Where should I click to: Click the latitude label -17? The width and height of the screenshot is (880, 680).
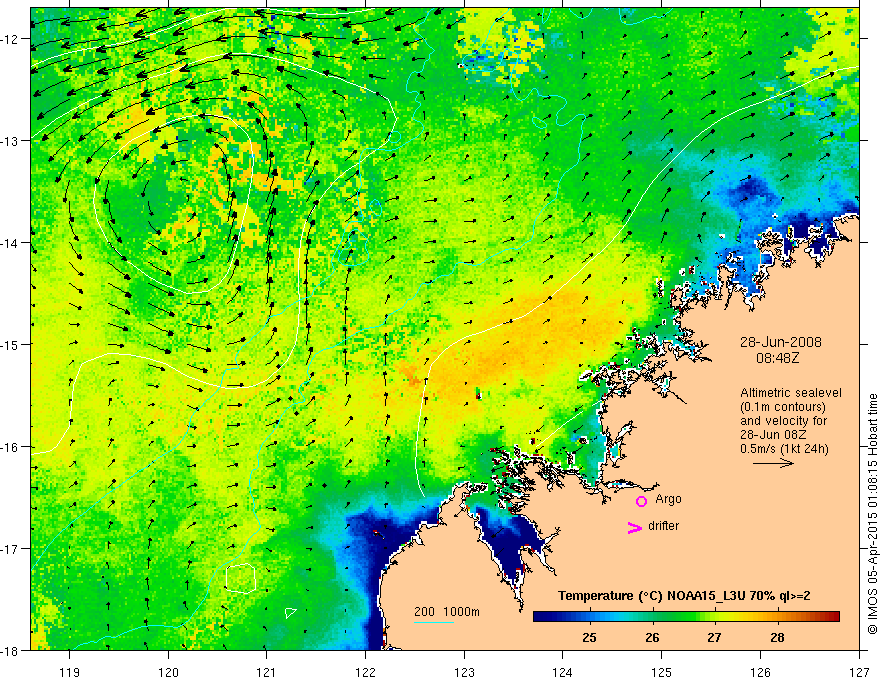click(10, 549)
